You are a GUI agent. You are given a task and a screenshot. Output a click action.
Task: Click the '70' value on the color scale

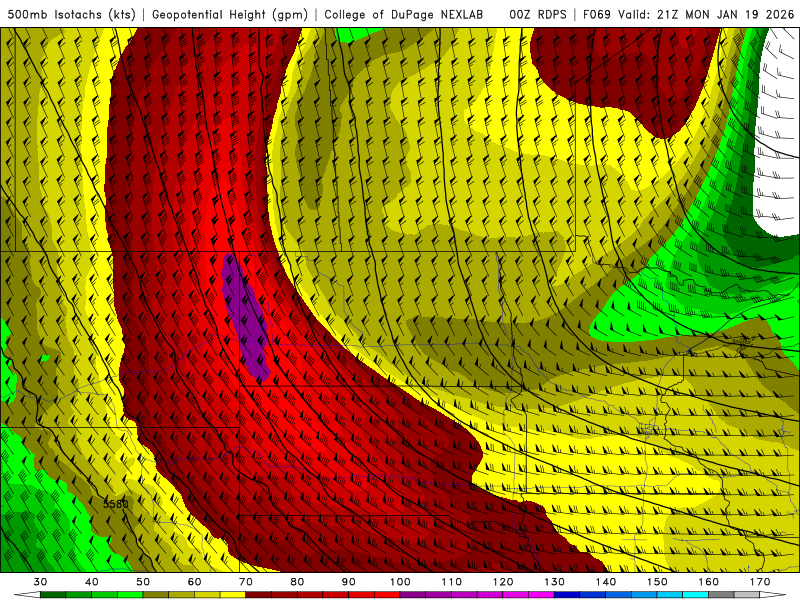(246, 582)
